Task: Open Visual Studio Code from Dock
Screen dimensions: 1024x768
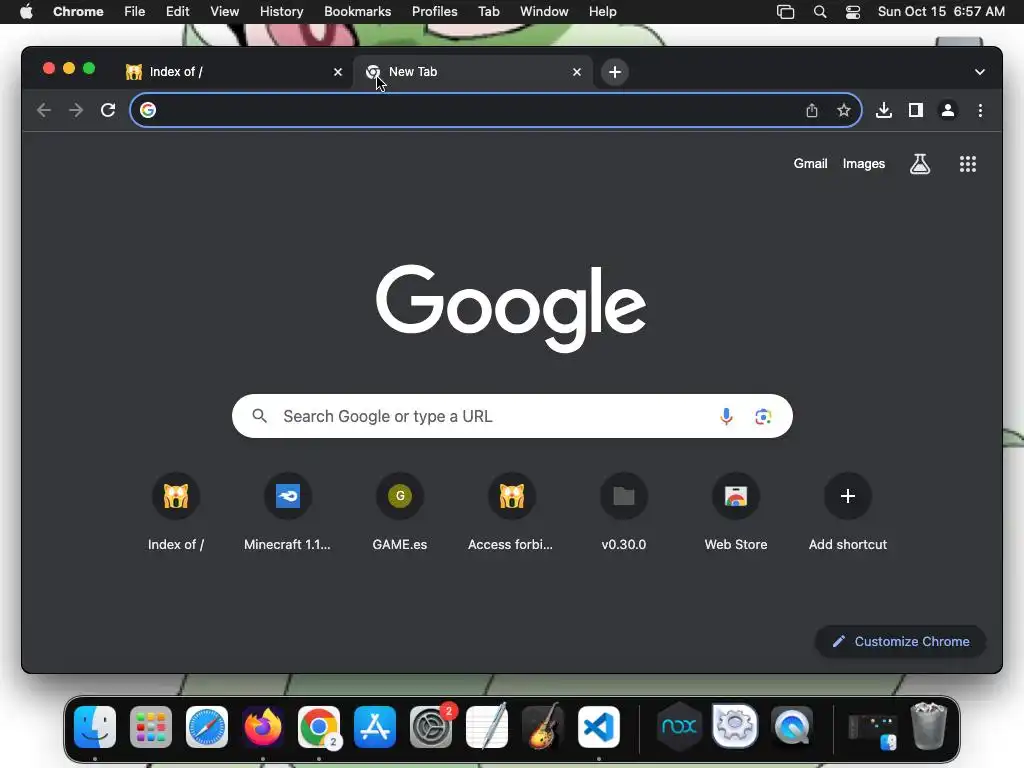Action: coord(599,727)
